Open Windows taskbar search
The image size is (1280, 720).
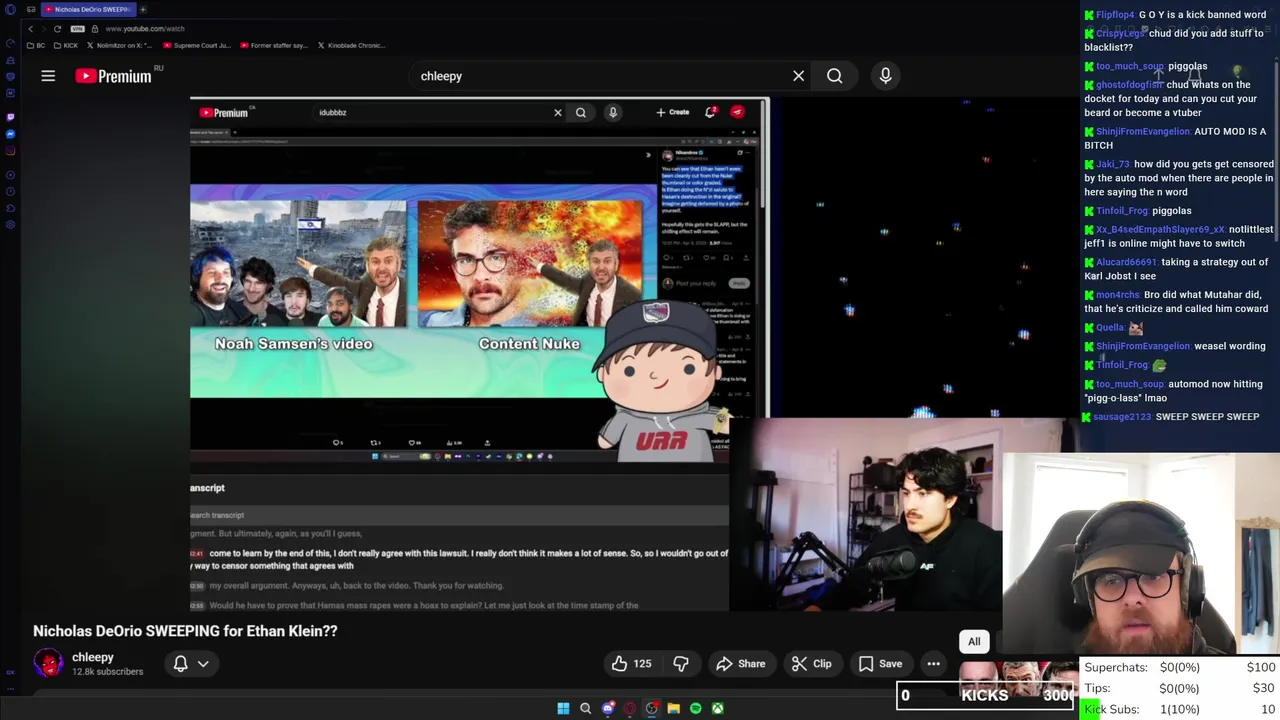pos(585,708)
